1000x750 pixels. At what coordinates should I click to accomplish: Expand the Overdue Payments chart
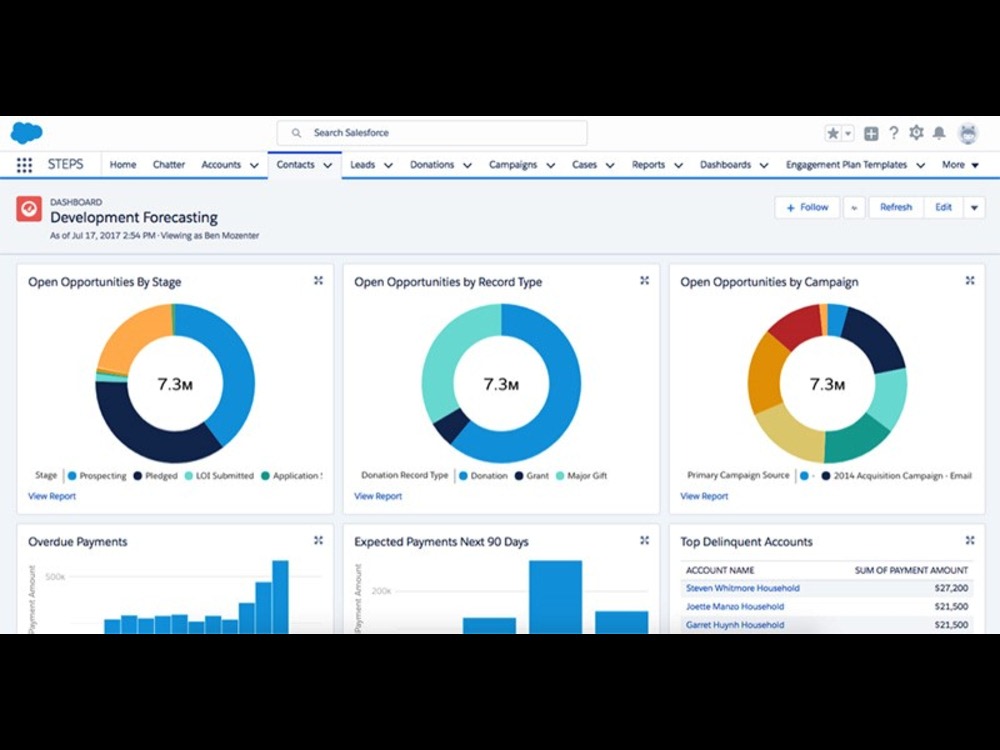318,540
